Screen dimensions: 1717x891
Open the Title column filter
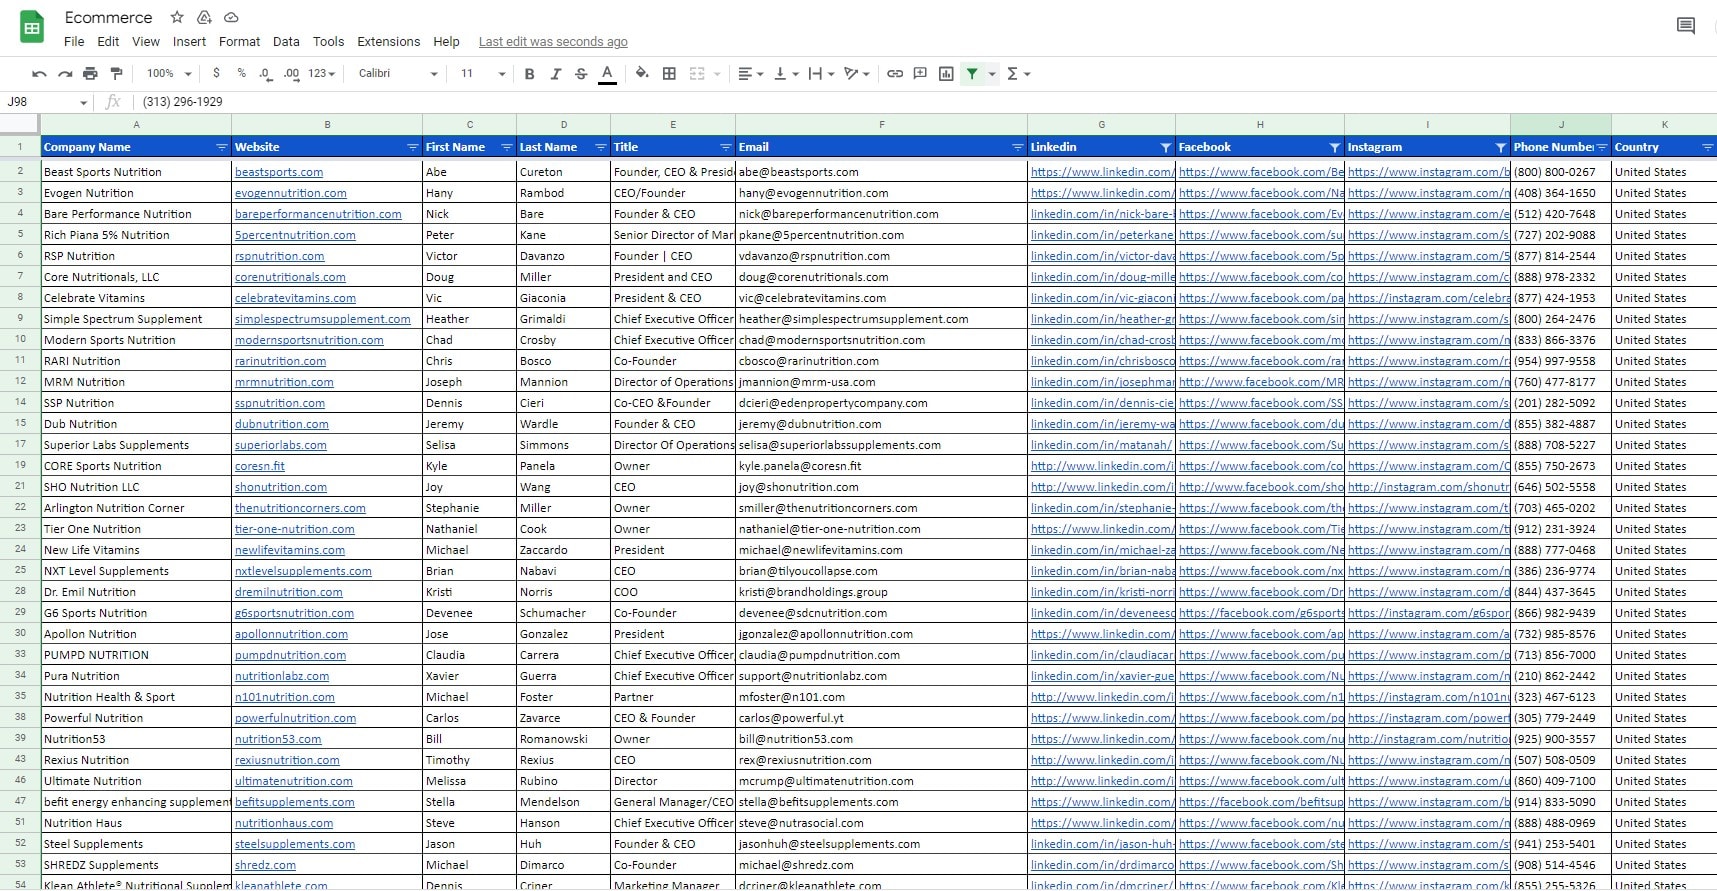(x=725, y=147)
